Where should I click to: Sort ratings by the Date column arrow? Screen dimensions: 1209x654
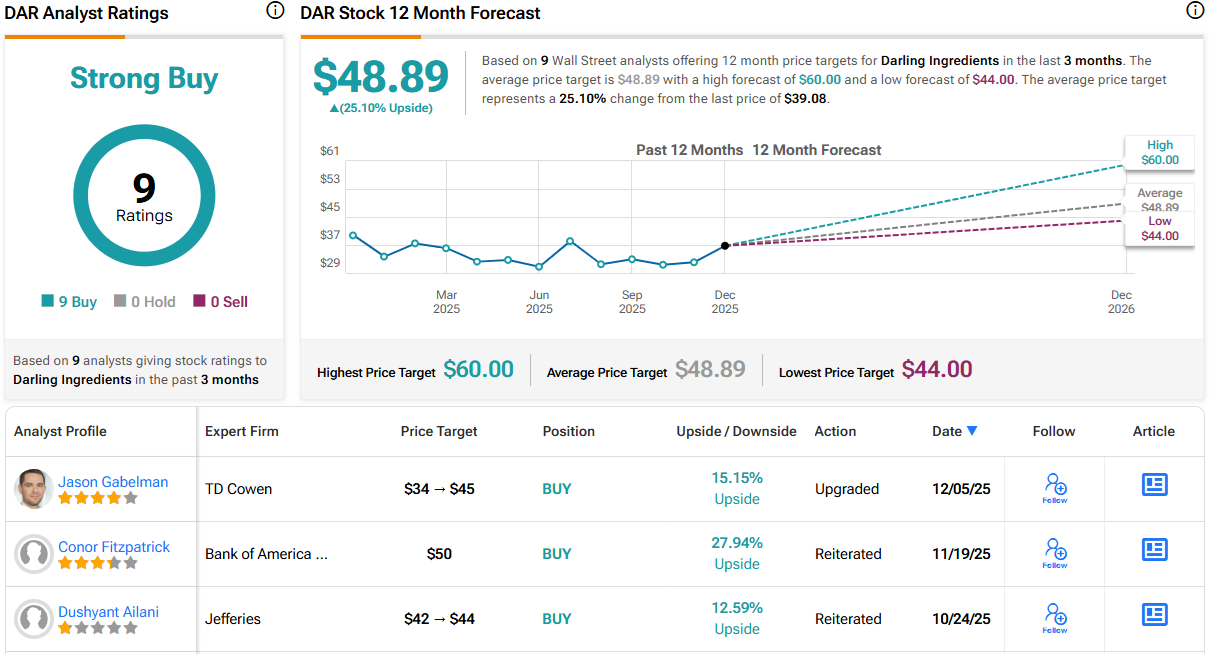[971, 431]
